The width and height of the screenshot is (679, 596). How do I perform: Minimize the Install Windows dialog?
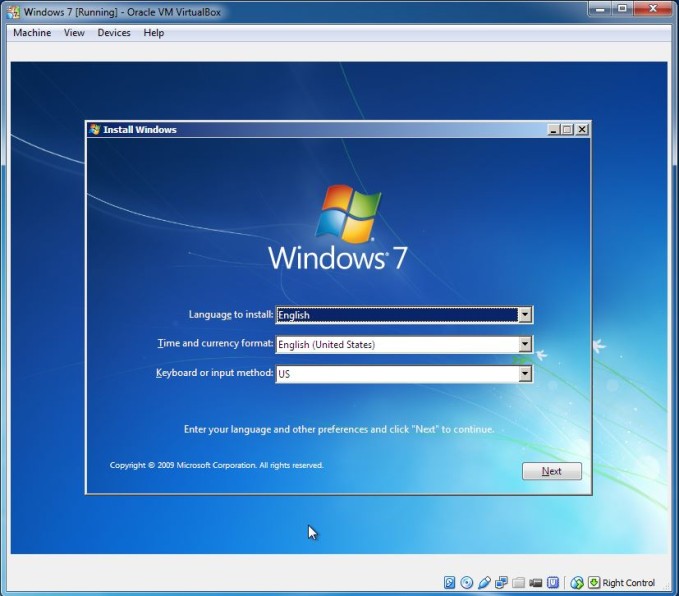pos(553,130)
